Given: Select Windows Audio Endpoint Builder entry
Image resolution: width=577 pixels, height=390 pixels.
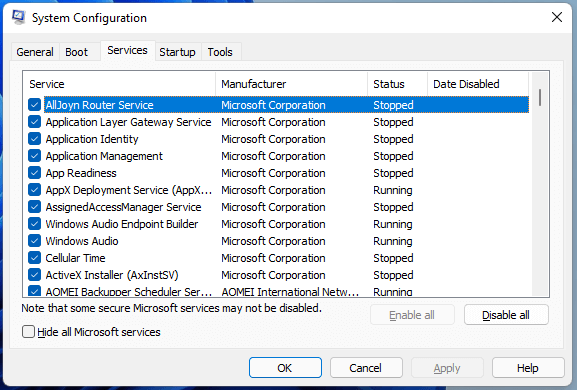Looking at the screenshot, I should coord(122,224).
